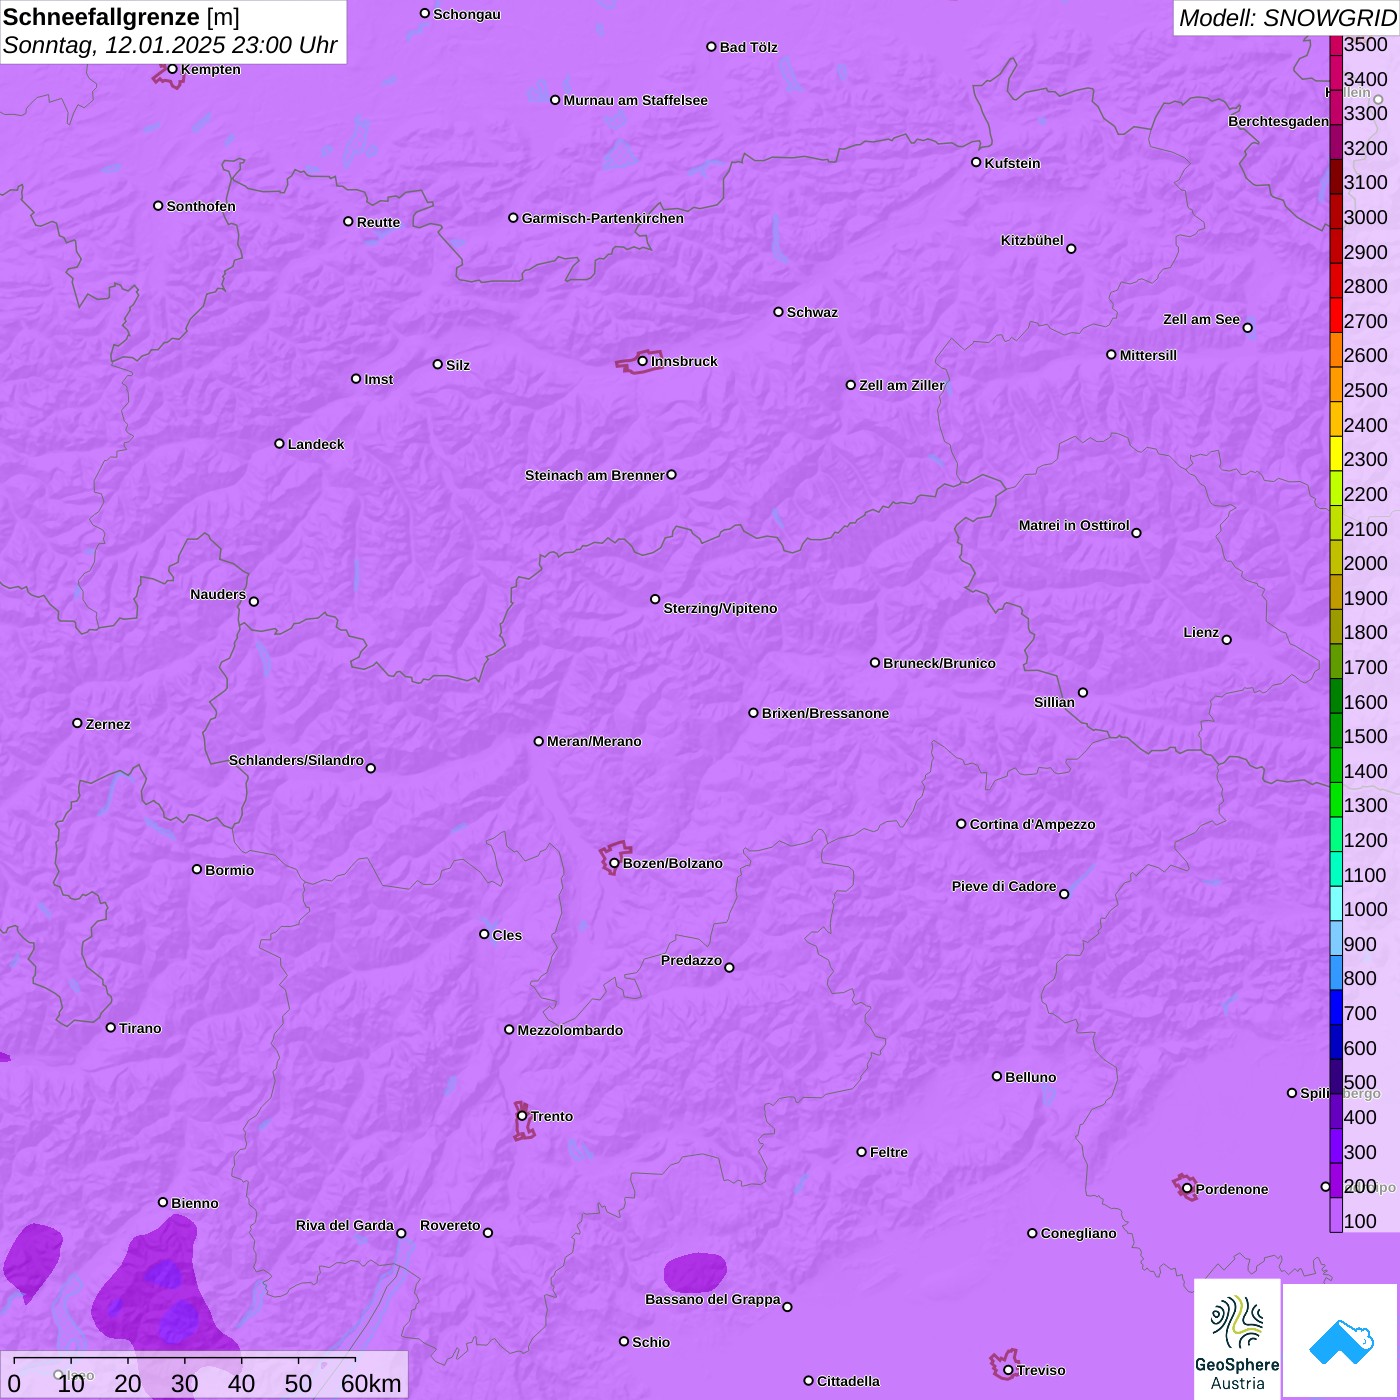This screenshot has width=1400, height=1400.
Task: Click the 'Bassano del Grappa' label
Action: point(713,1299)
